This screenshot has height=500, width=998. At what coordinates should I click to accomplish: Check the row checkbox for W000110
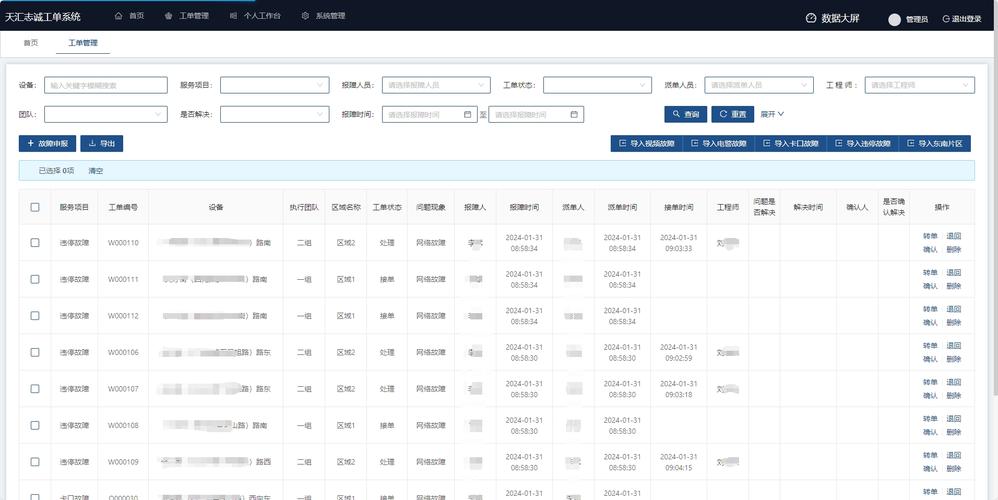[35, 243]
